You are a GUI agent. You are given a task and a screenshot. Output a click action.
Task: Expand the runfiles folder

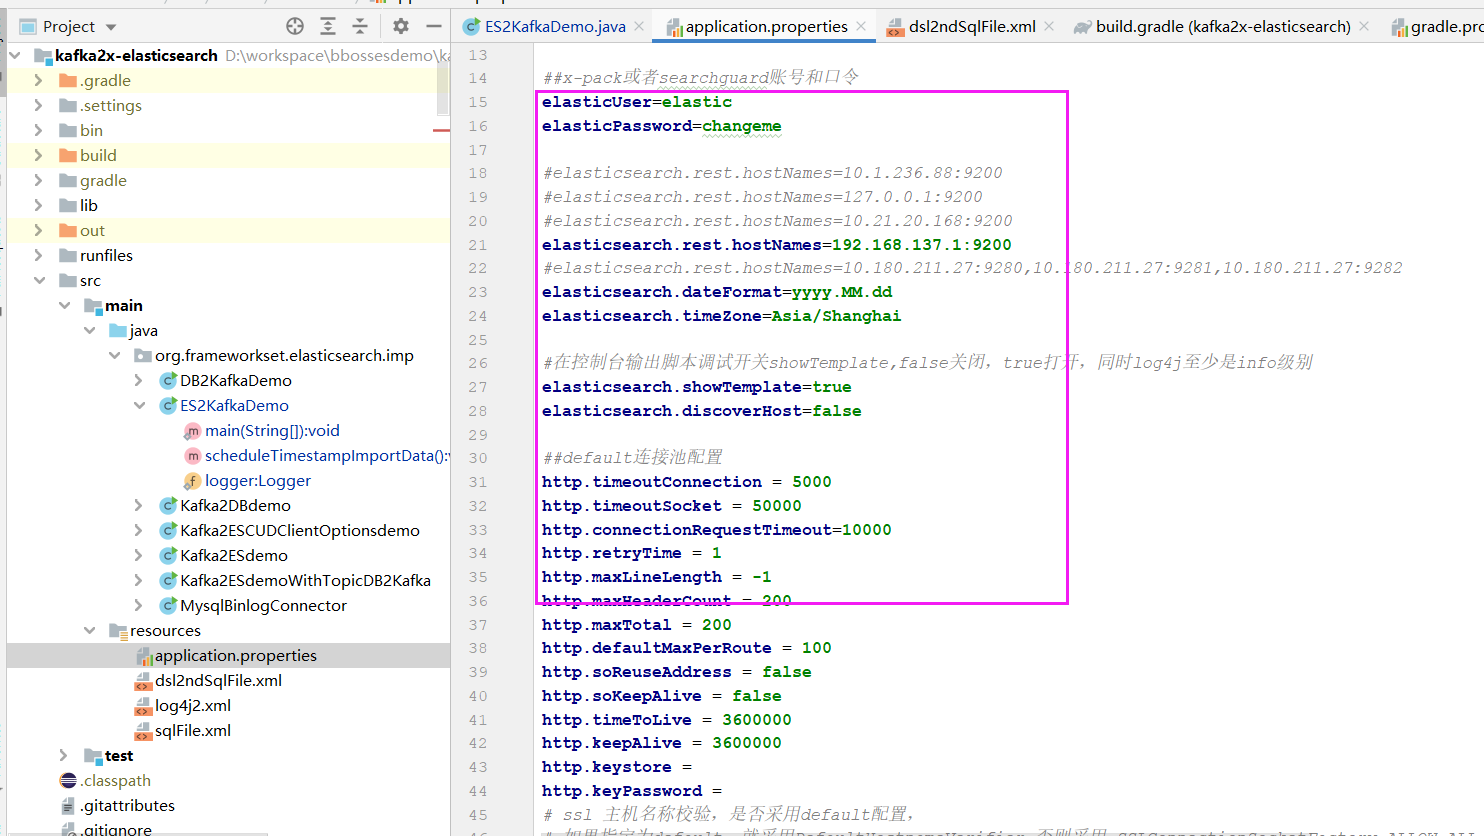coord(38,255)
